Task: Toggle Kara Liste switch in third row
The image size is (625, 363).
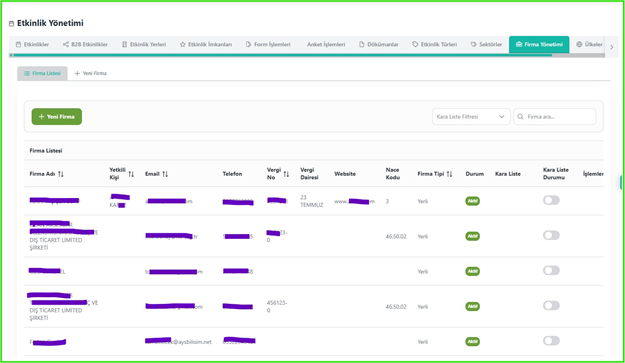Action: pos(551,271)
